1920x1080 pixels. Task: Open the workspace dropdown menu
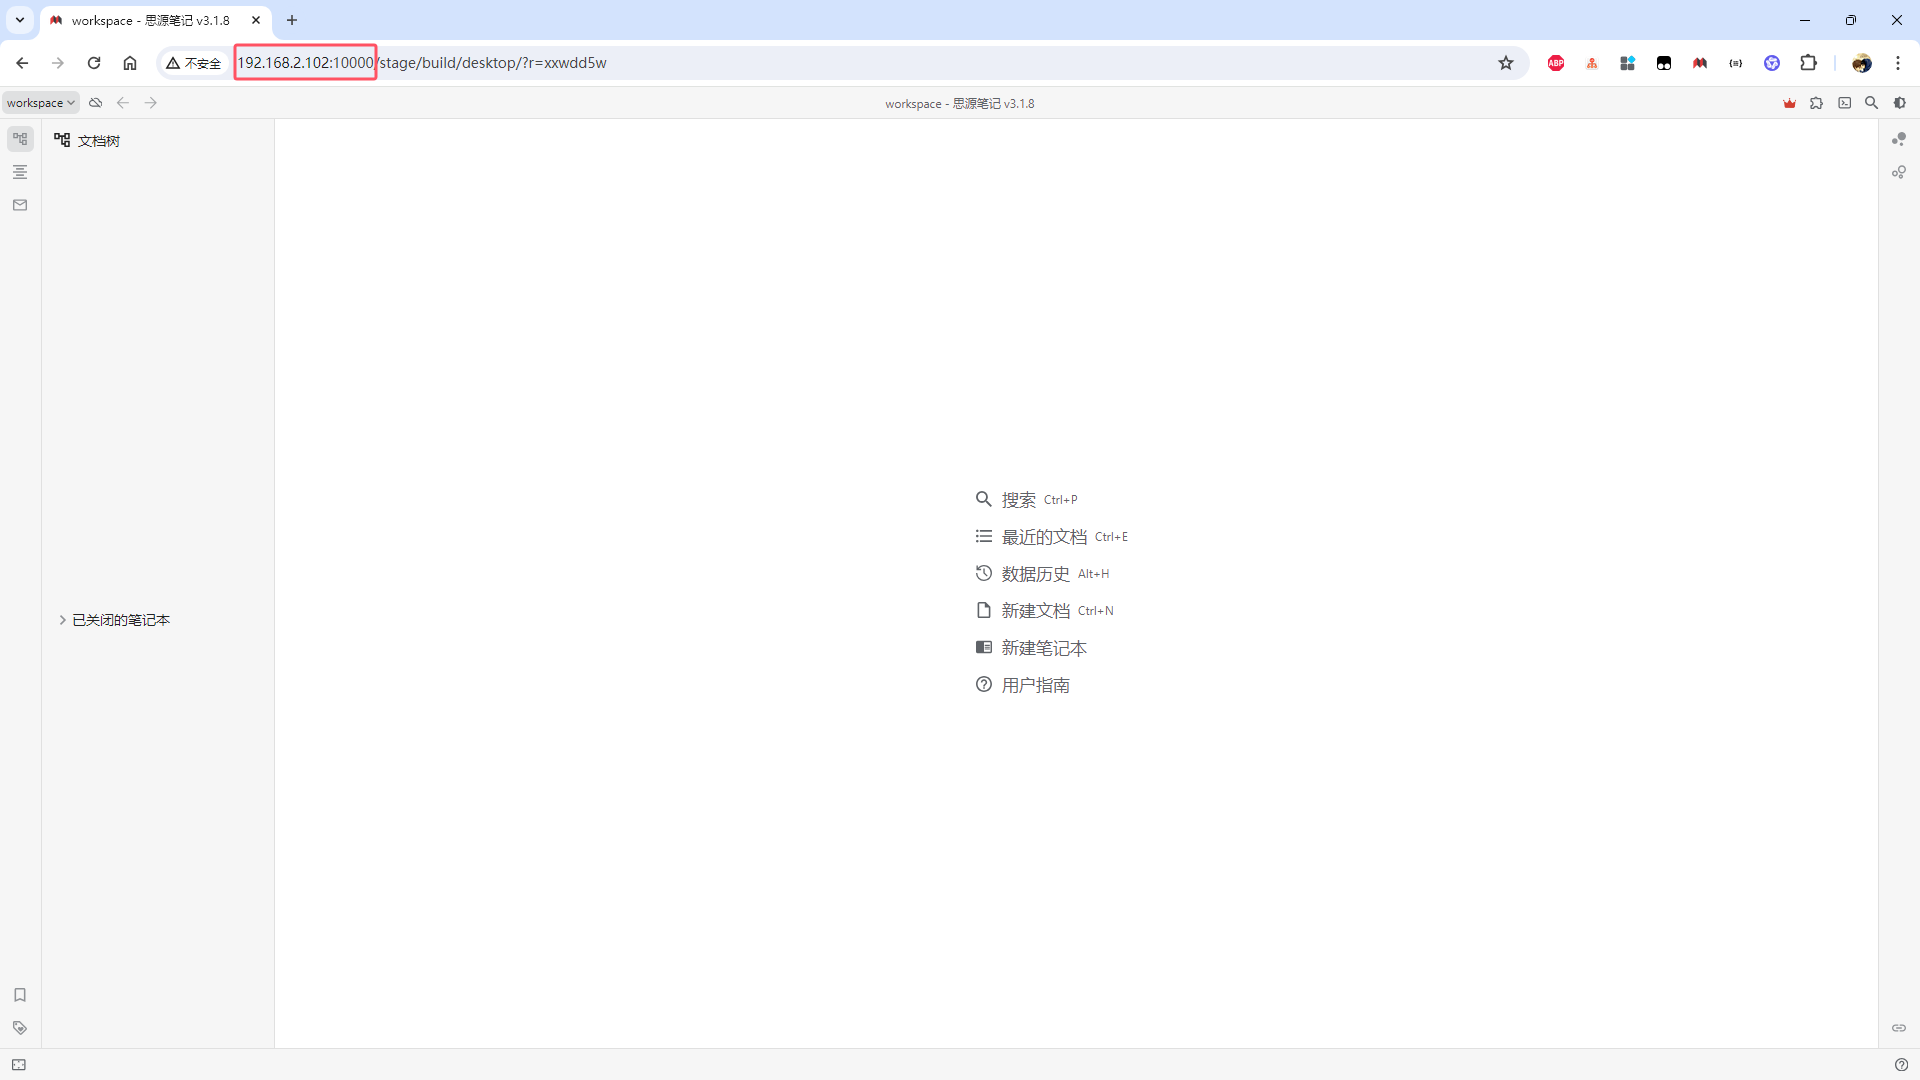pos(41,103)
